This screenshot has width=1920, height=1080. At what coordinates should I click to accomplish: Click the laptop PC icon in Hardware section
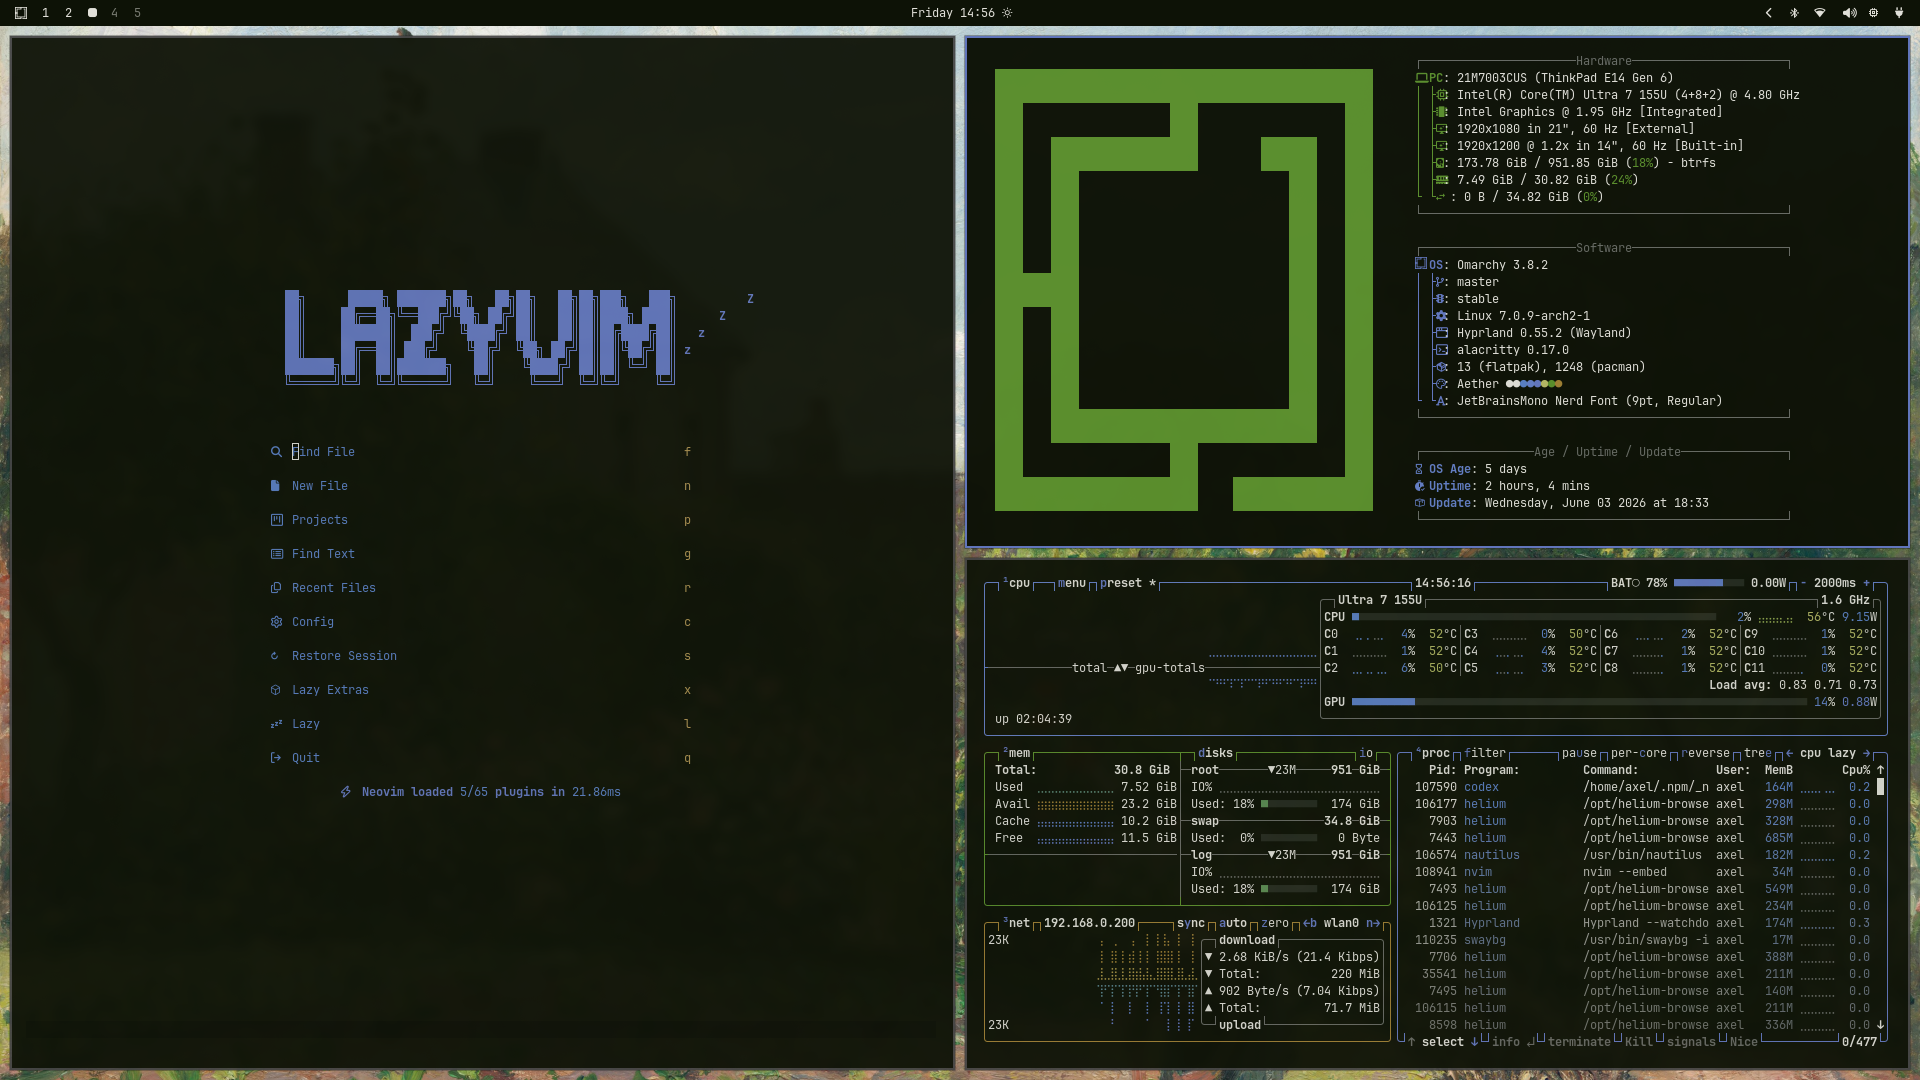(1421, 78)
